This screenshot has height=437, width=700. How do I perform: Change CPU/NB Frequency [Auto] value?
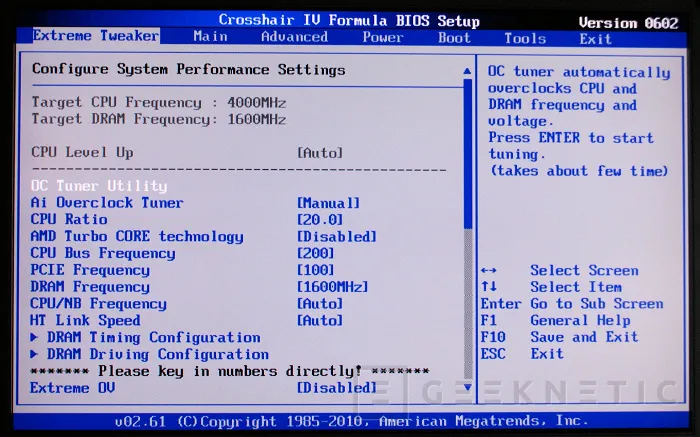click(320, 304)
